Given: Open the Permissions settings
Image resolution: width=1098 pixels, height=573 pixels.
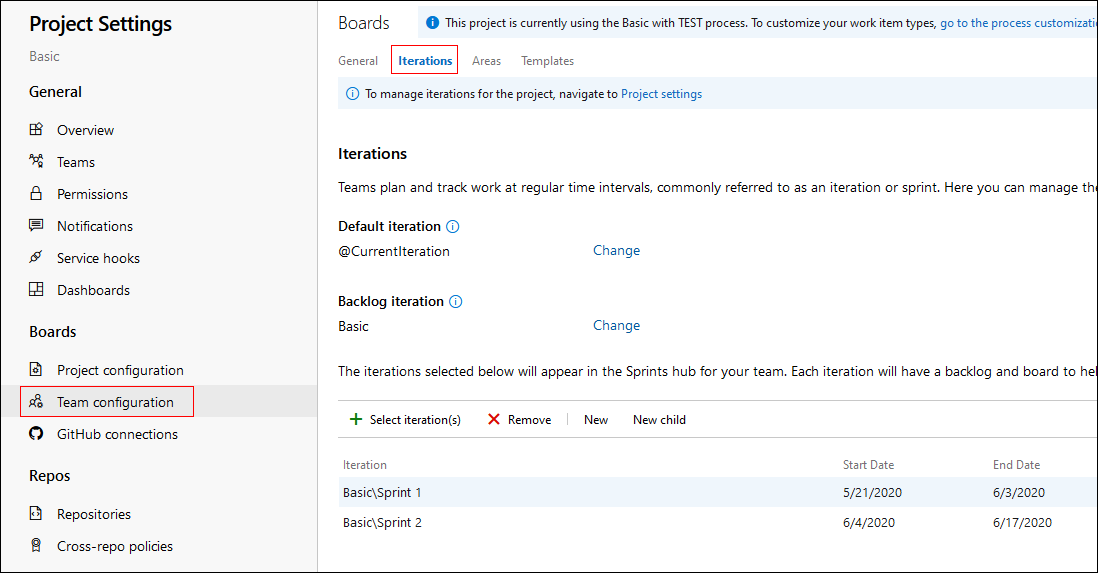Looking at the screenshot, I should [x=92, y=194].
